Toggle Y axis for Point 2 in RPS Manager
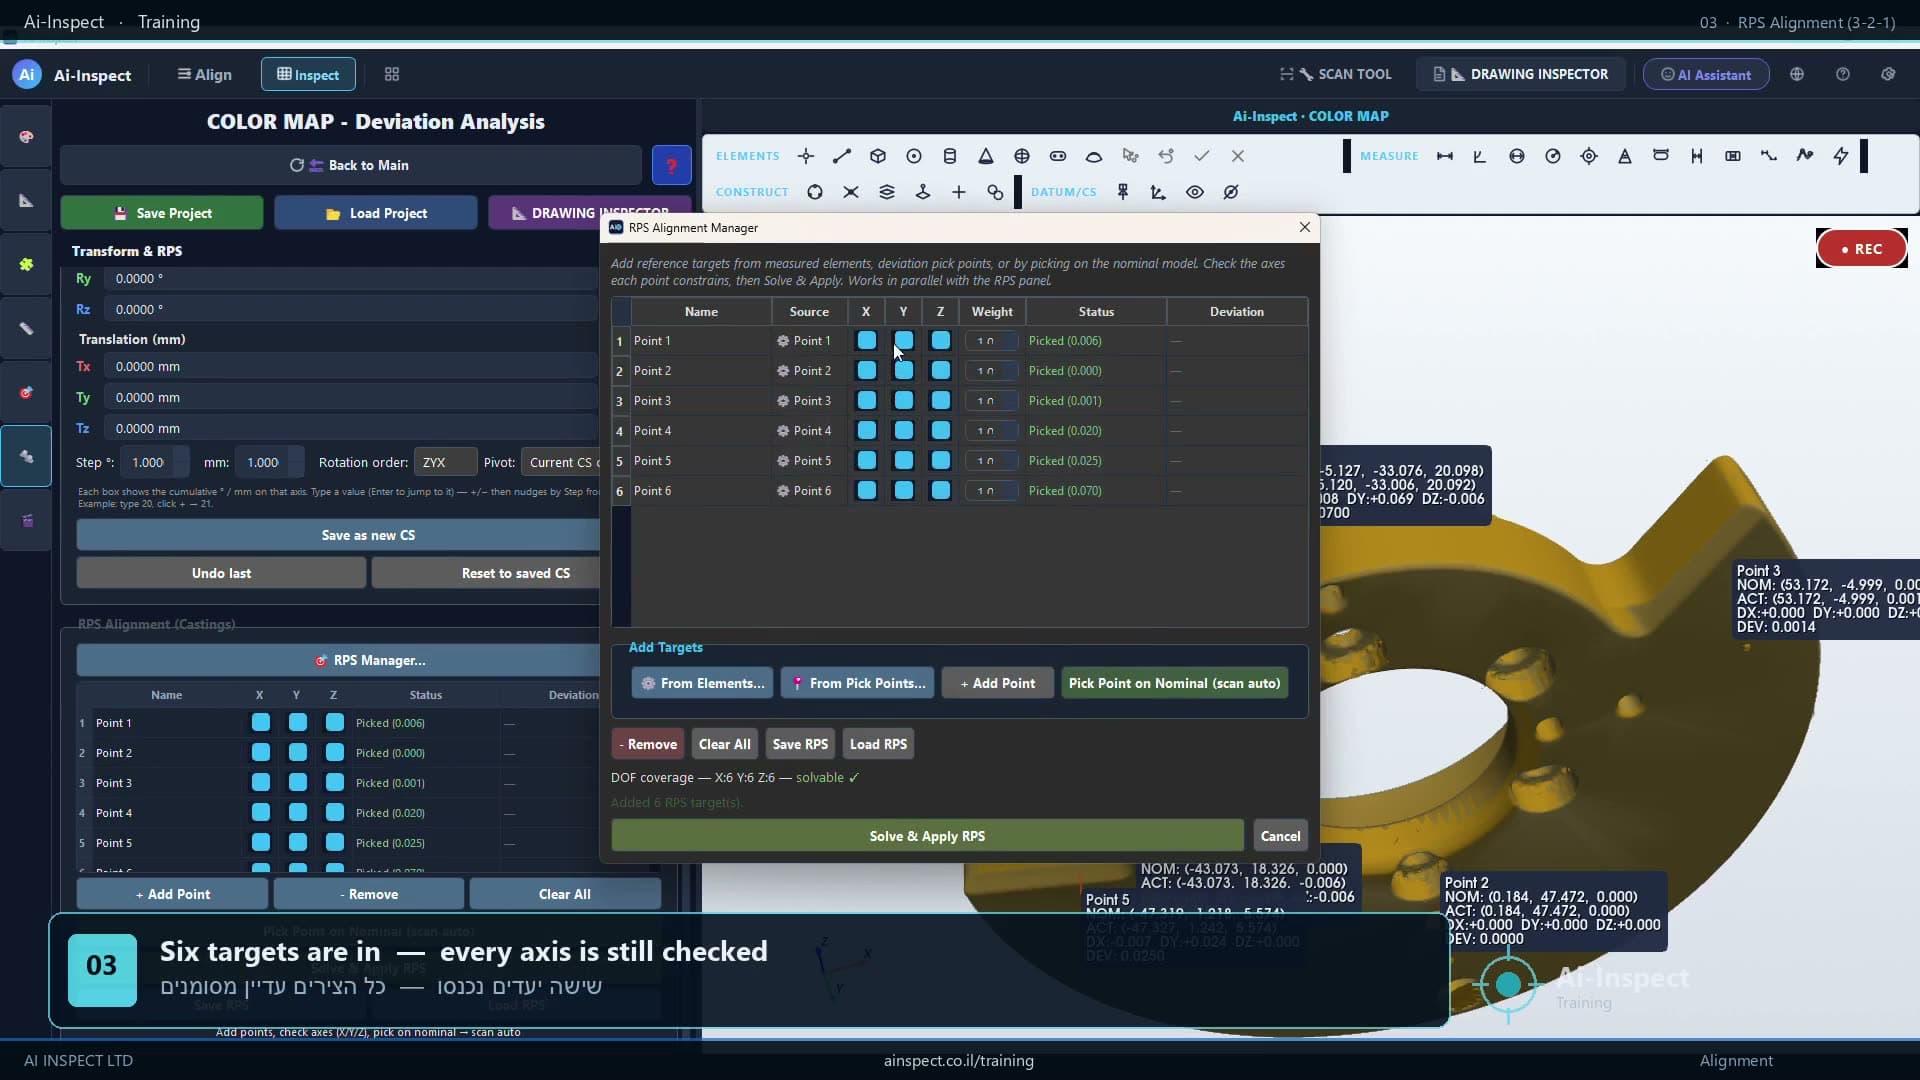 pyautogui.click(x=903, y=371)
